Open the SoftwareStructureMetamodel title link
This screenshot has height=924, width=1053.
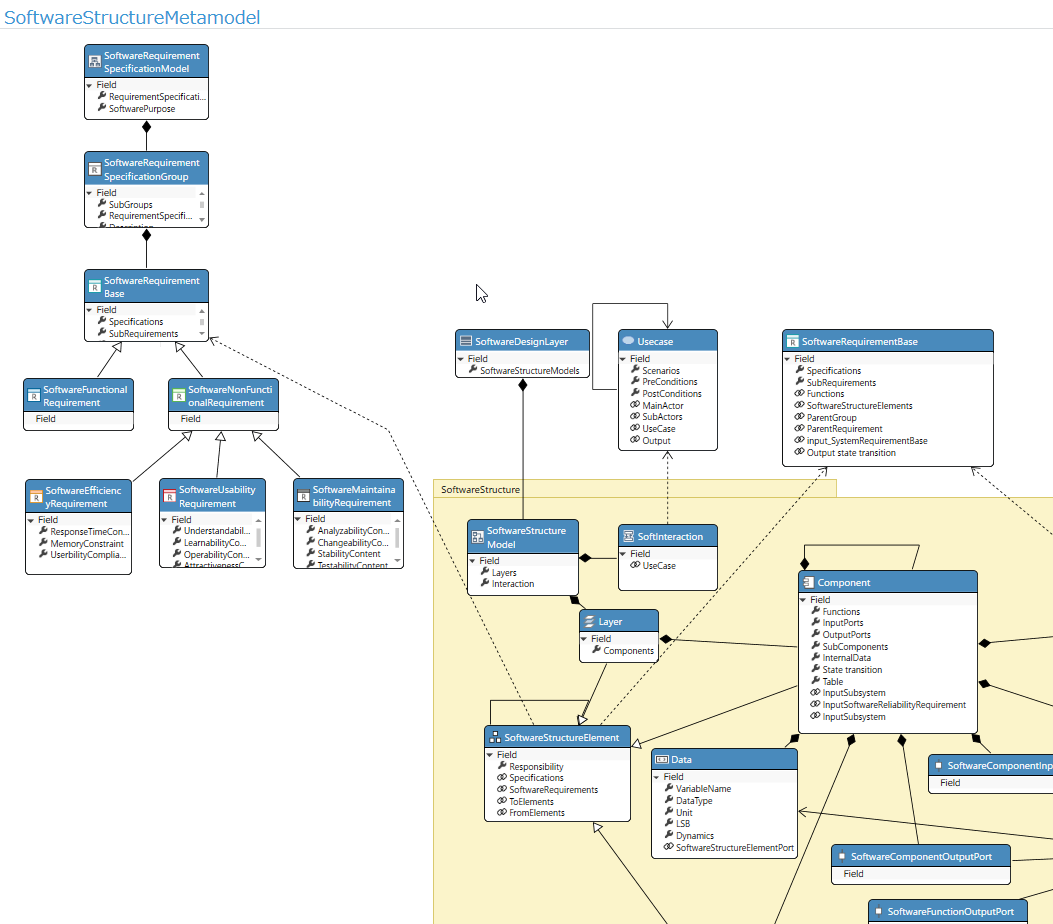132,17
